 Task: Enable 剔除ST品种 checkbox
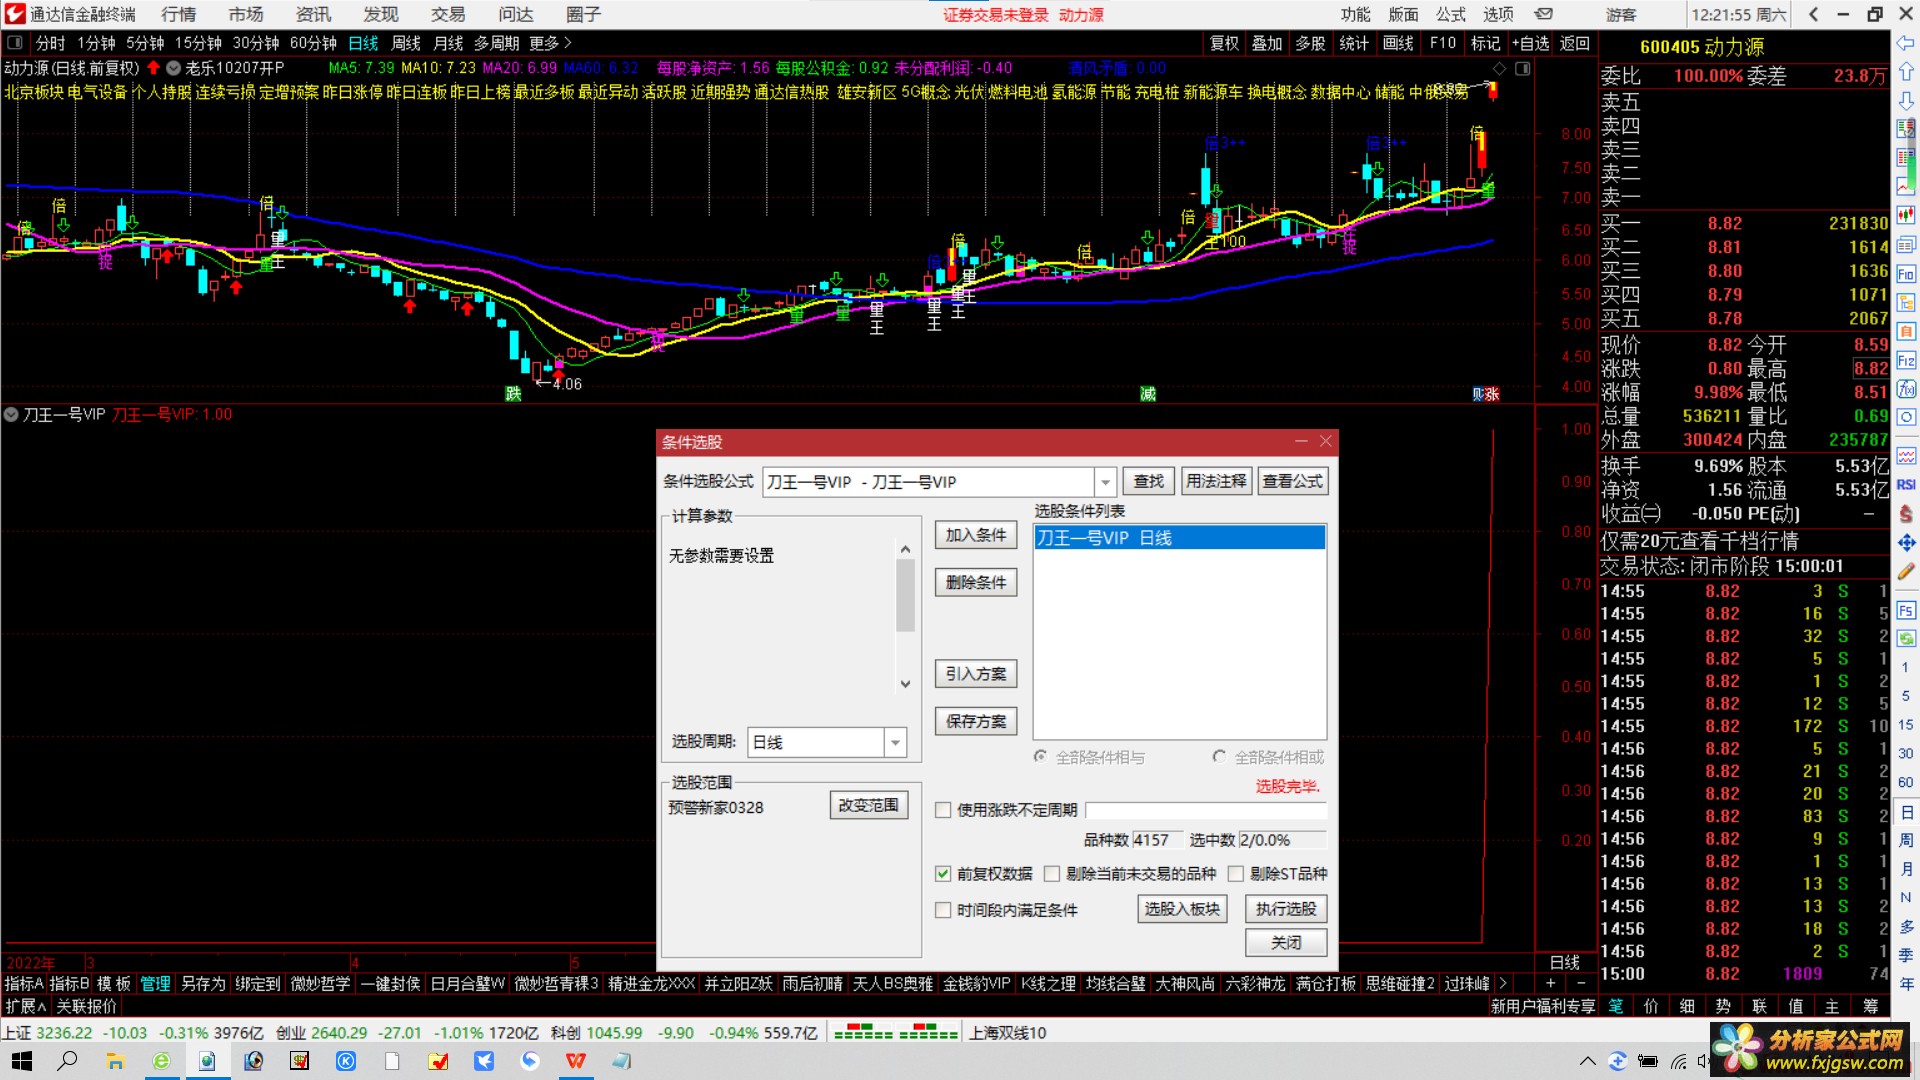(1236, 874)
